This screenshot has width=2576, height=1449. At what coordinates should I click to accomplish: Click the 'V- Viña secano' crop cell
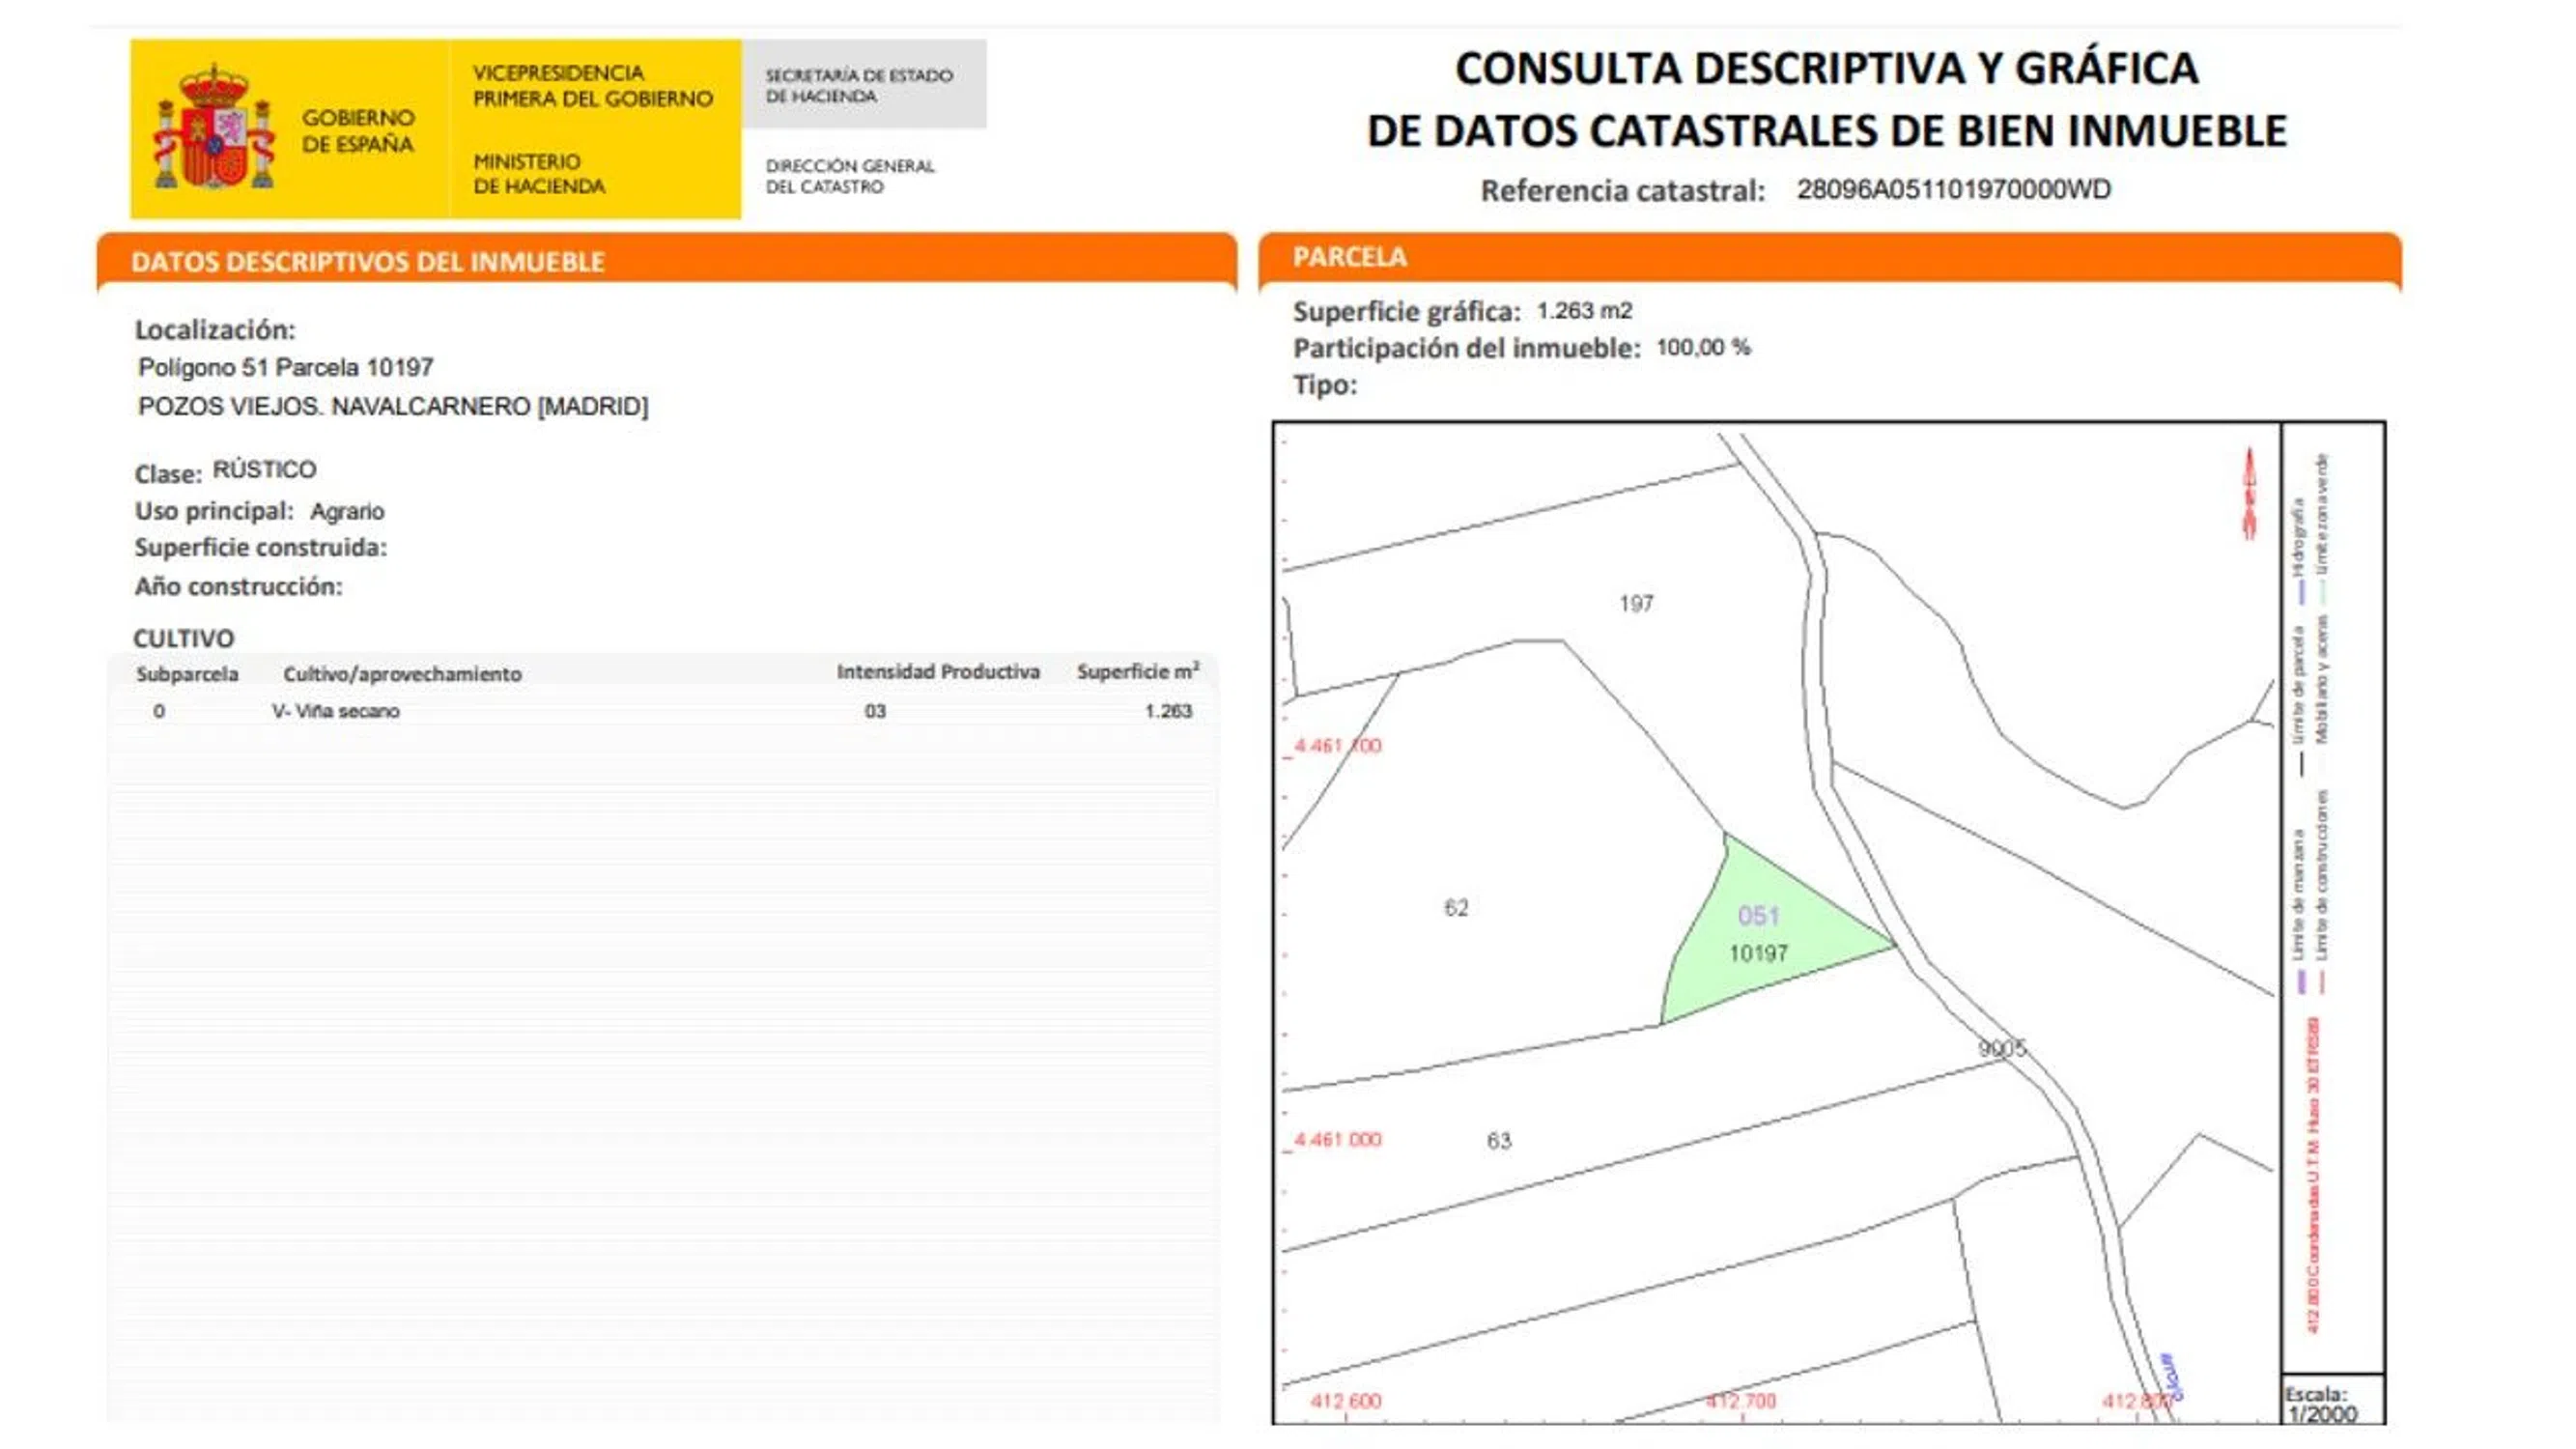(x=335, y=712)
